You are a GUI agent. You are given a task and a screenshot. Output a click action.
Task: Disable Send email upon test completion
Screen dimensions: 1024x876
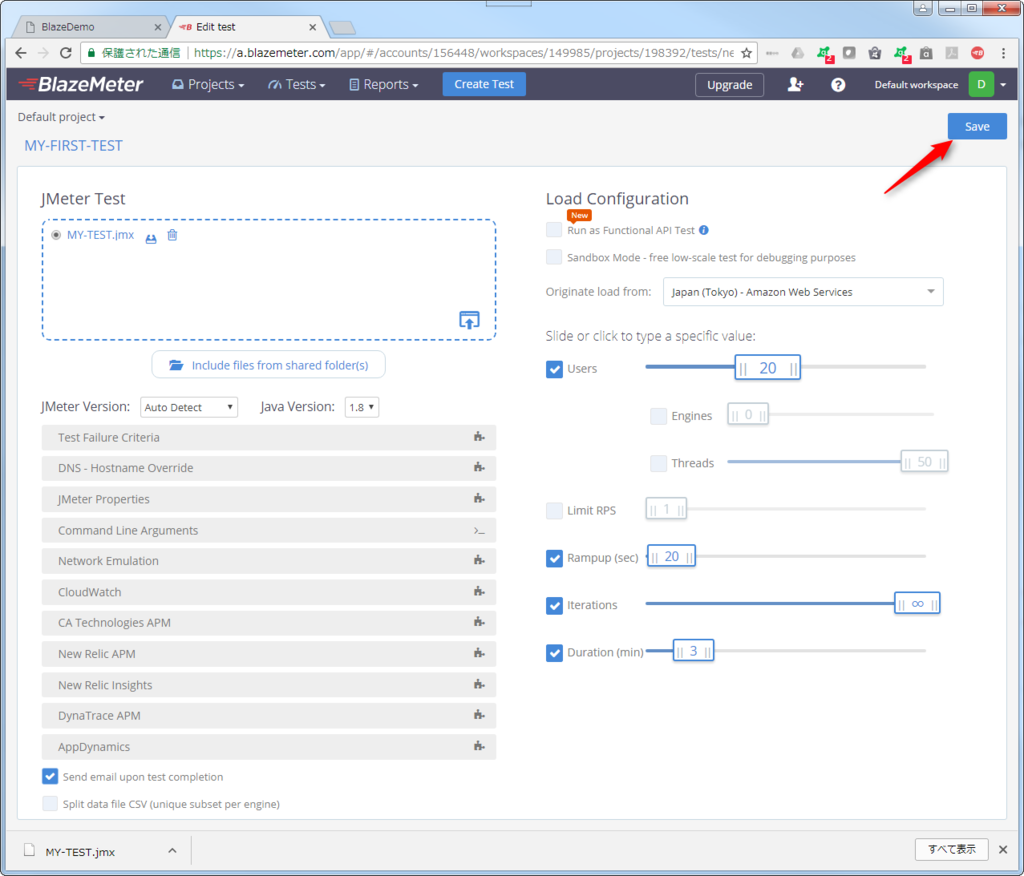tap(50, 776)
